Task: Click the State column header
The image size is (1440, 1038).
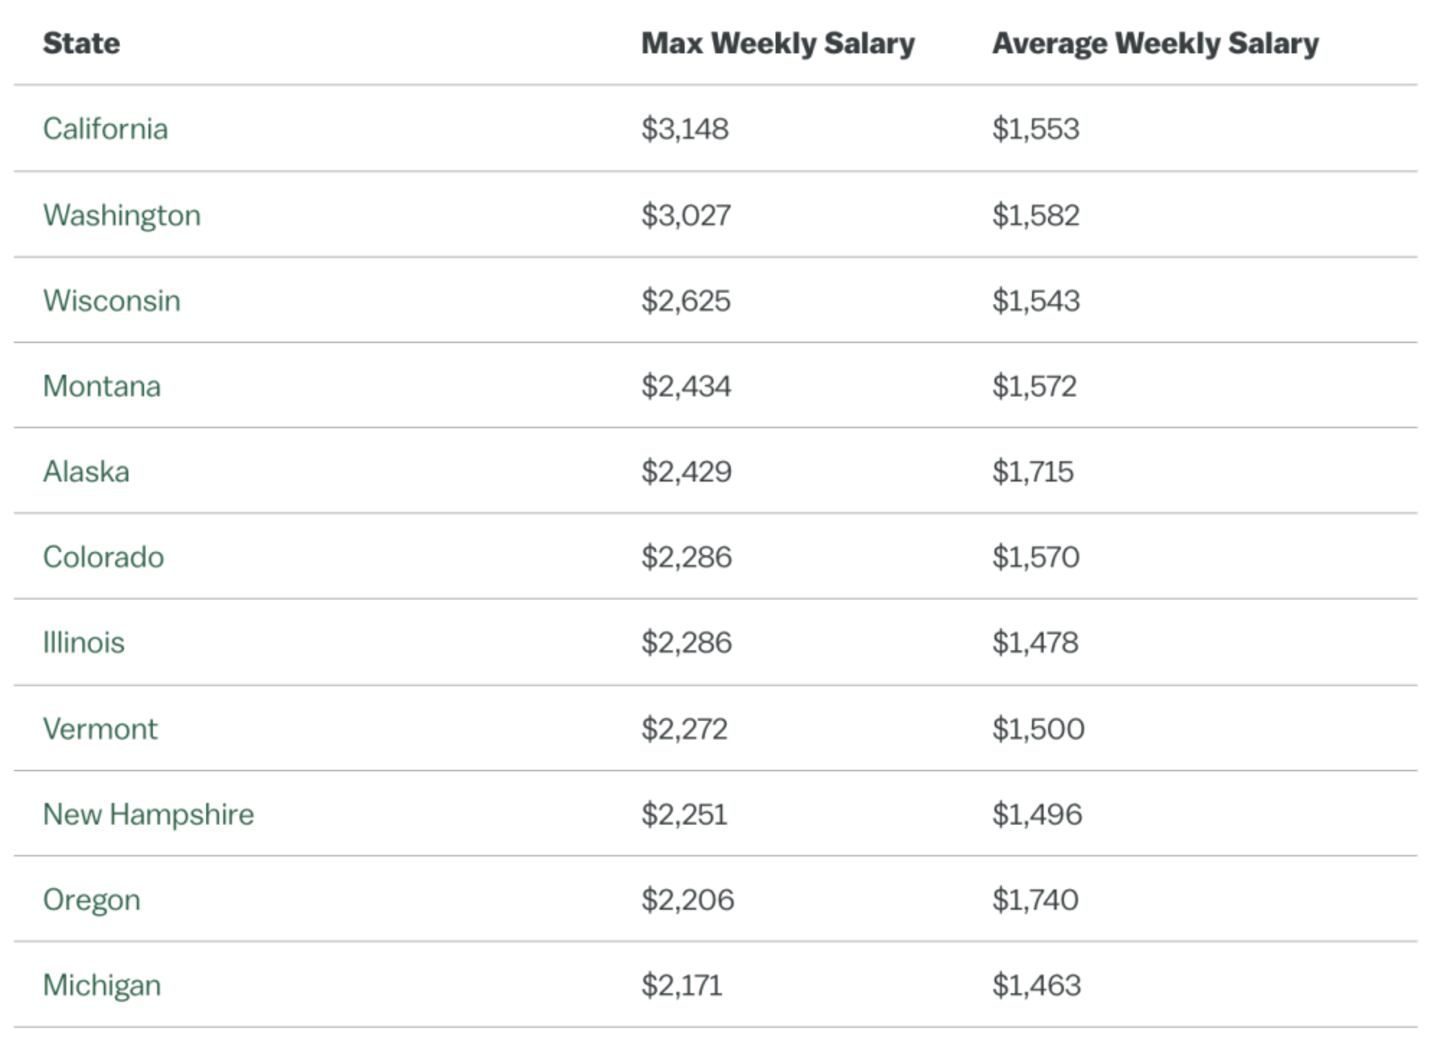Action: tap(81, 43)
